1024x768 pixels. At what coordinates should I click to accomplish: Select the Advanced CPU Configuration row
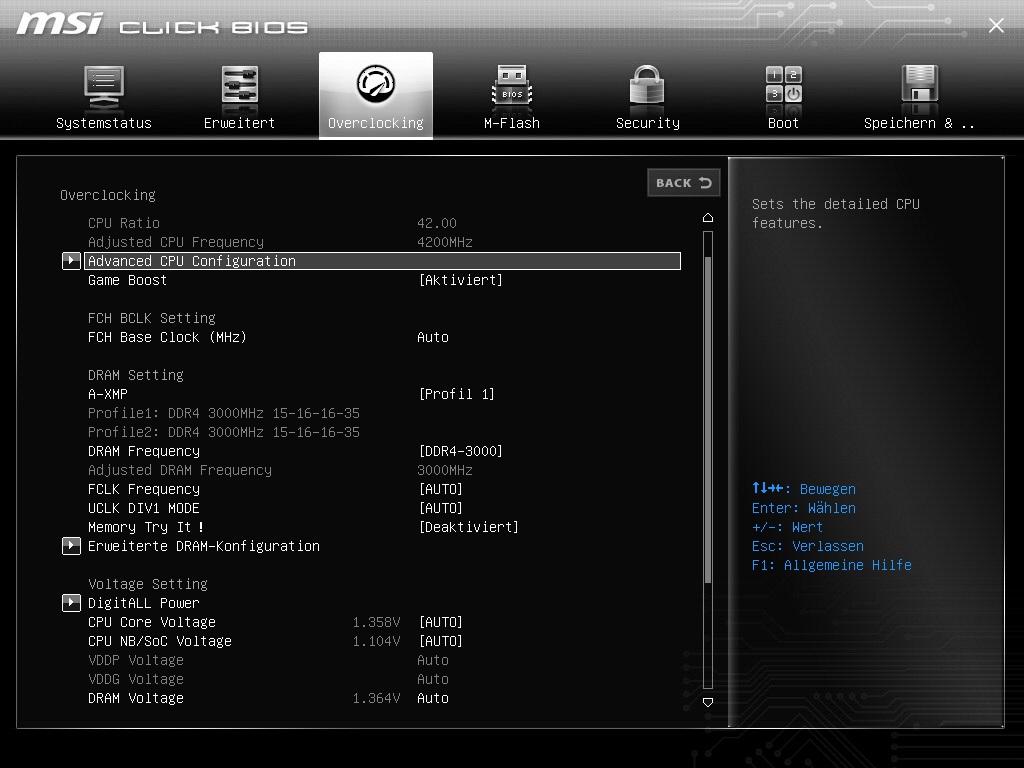382,261
